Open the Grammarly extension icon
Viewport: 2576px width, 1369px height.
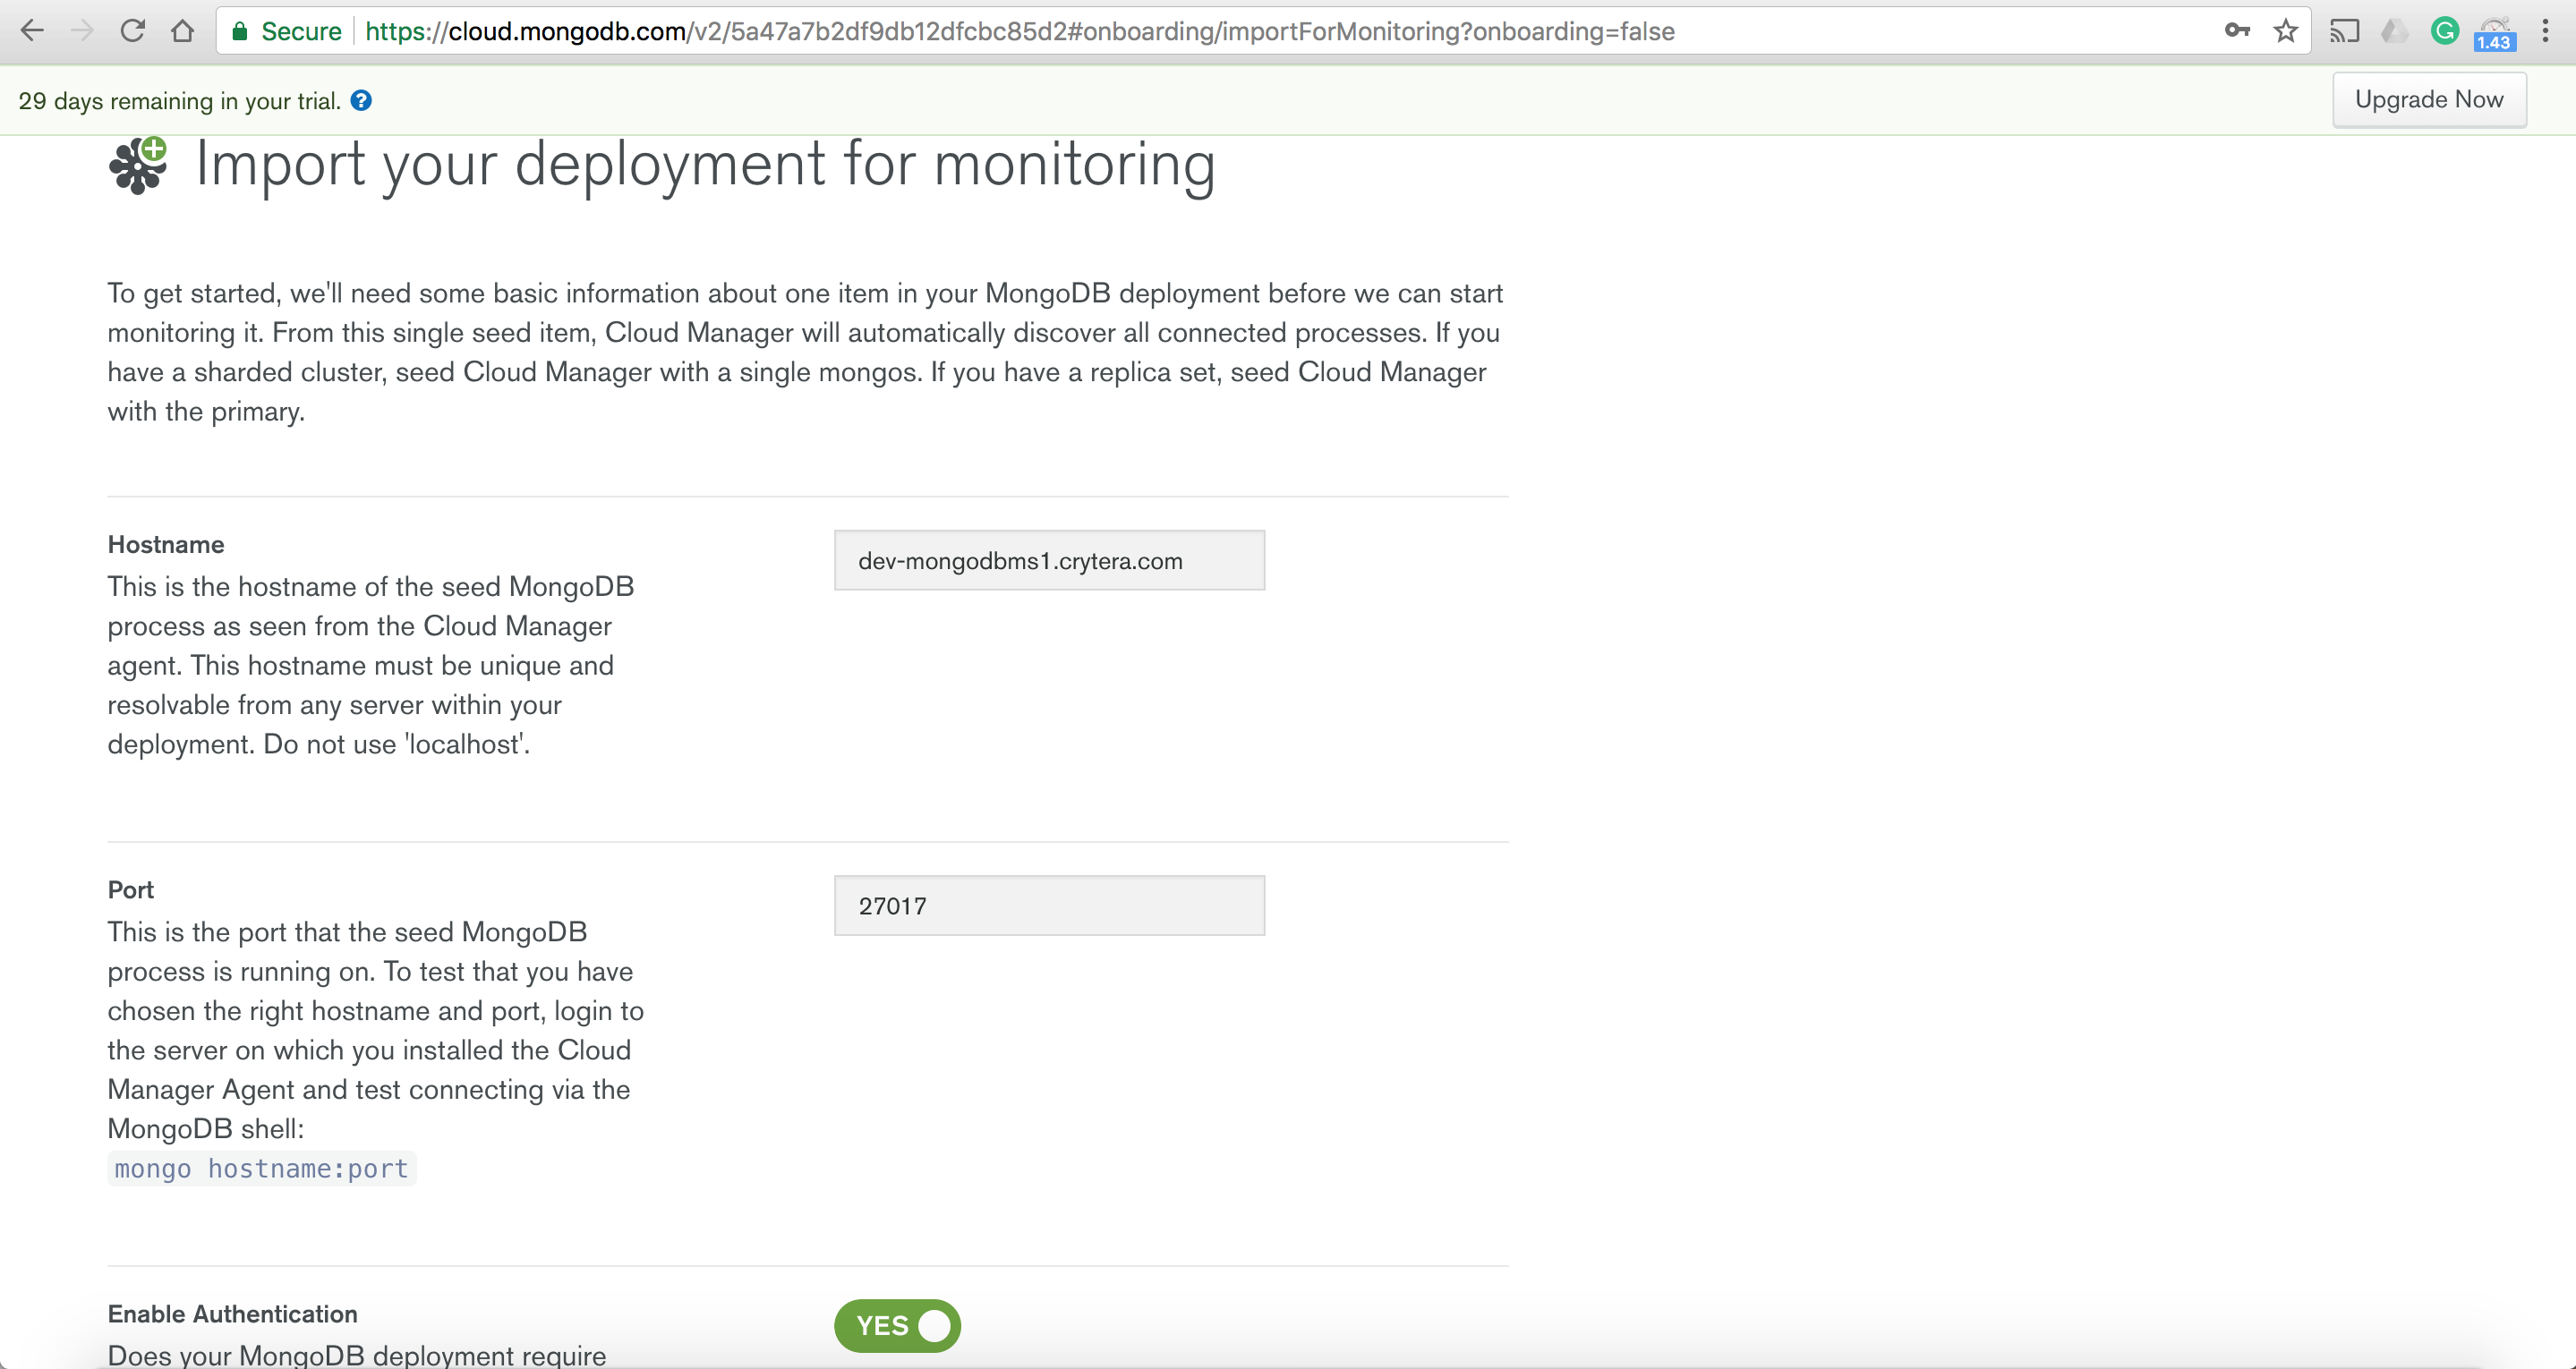point(2444,31)
